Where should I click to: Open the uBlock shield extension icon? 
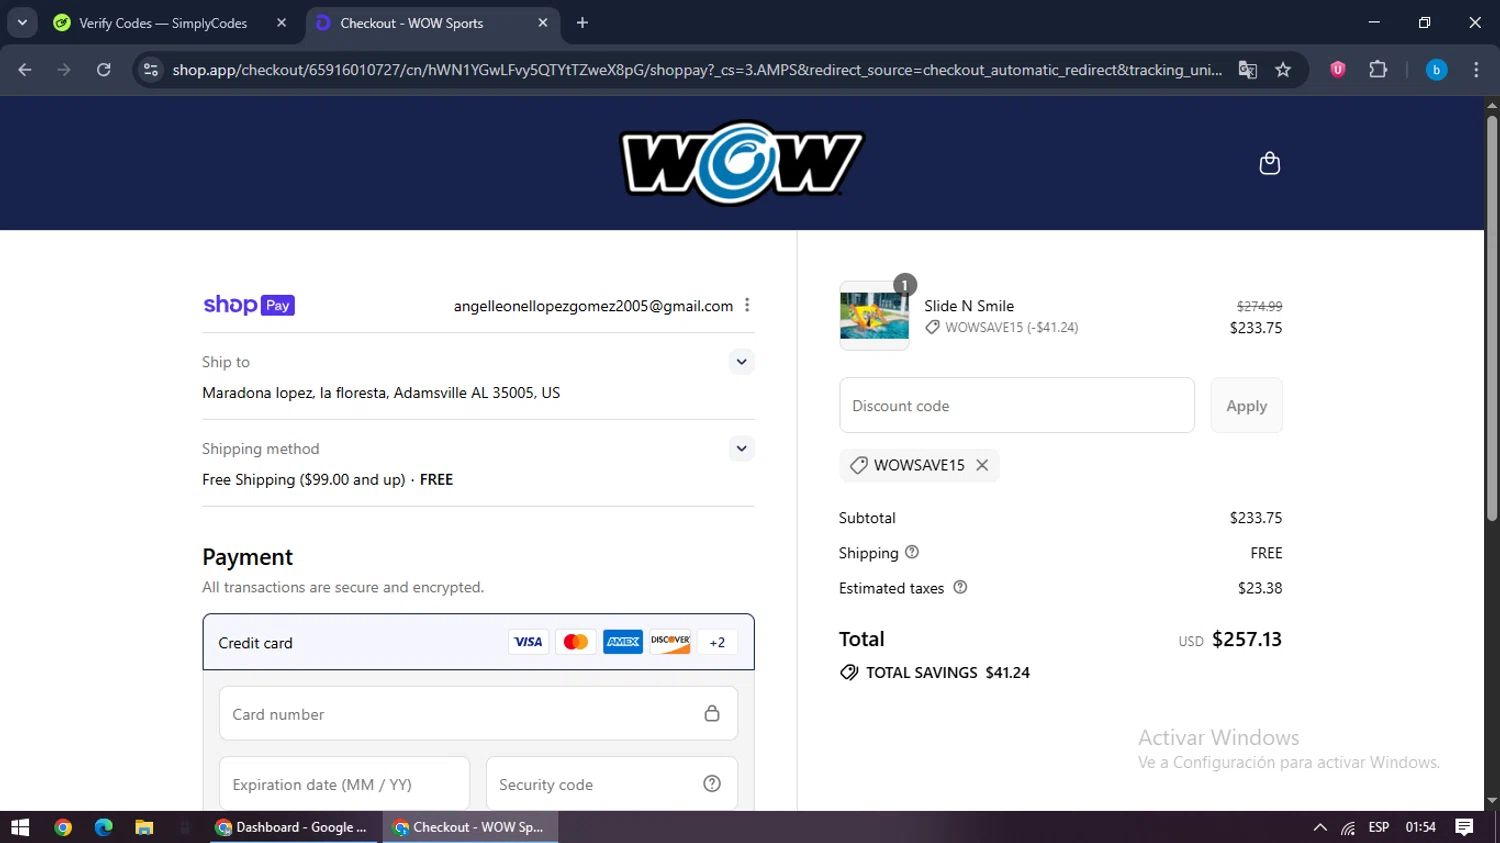point(1337,69)
